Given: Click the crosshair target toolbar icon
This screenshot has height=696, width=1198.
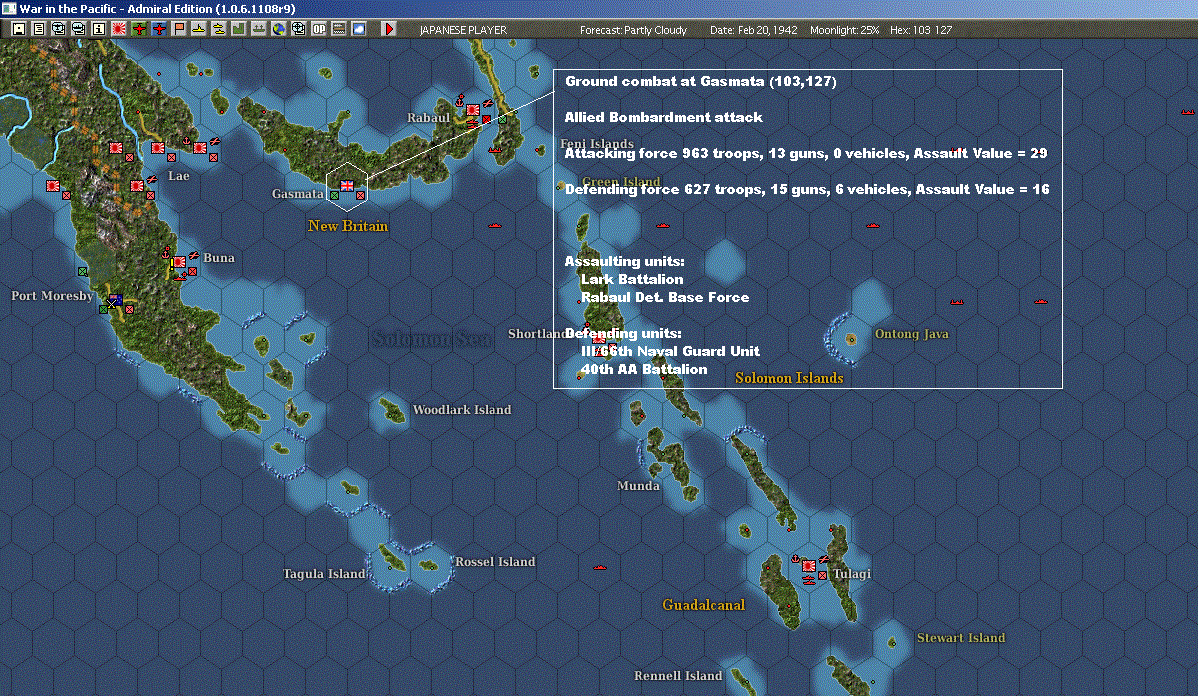Looking at the screenshot, I should [x=299, y=29].
